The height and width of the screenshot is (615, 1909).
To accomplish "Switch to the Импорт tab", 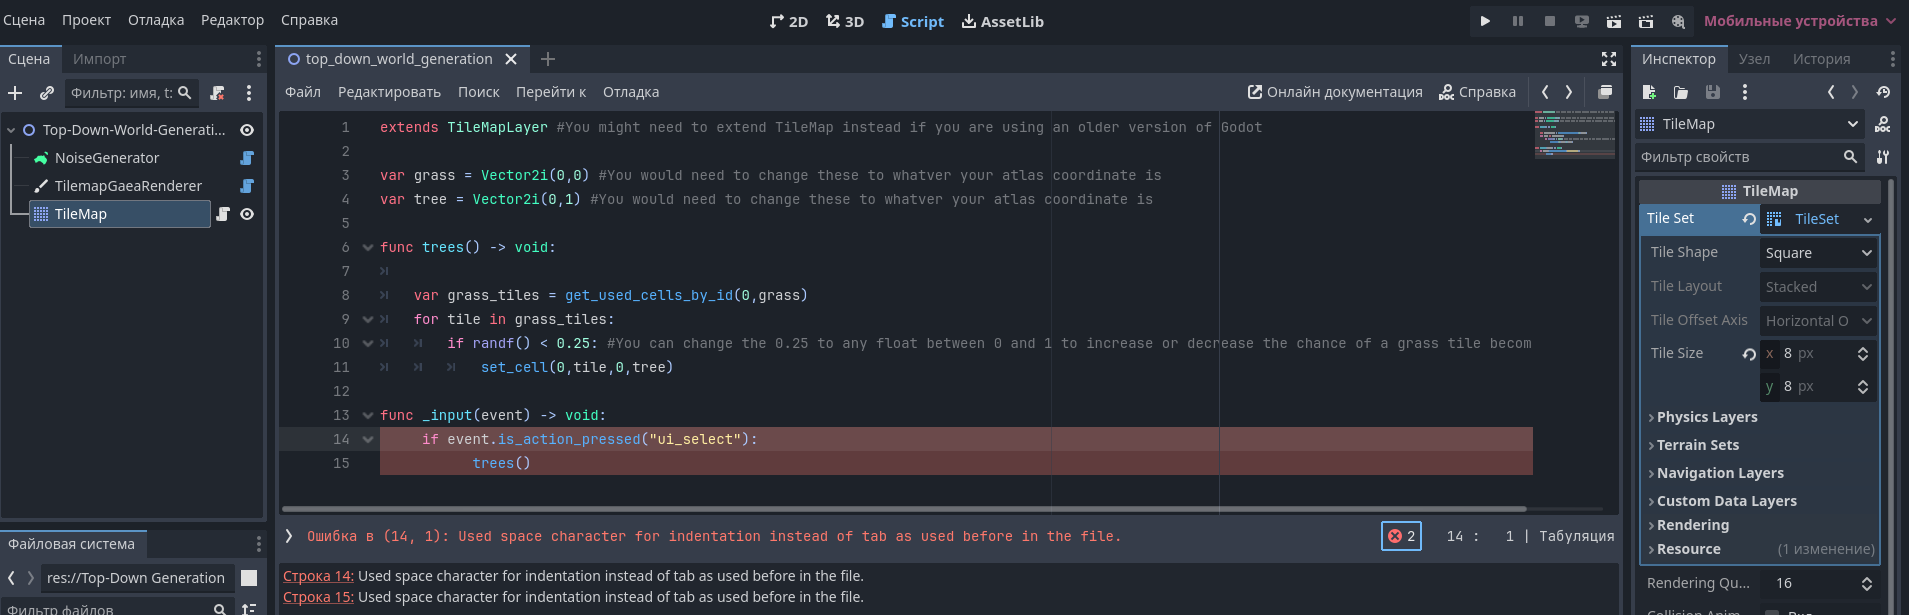I will [x=99, y=59].
